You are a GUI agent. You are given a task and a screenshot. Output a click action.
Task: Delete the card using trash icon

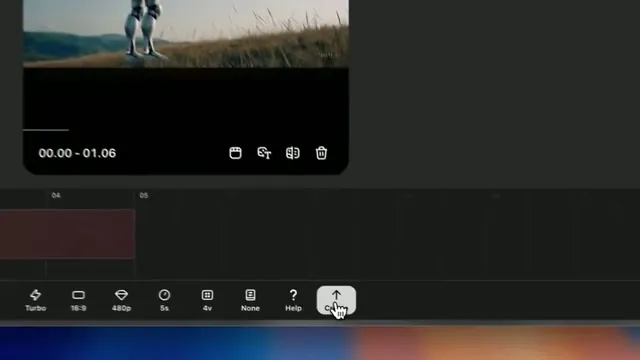[x=321, y=153]
